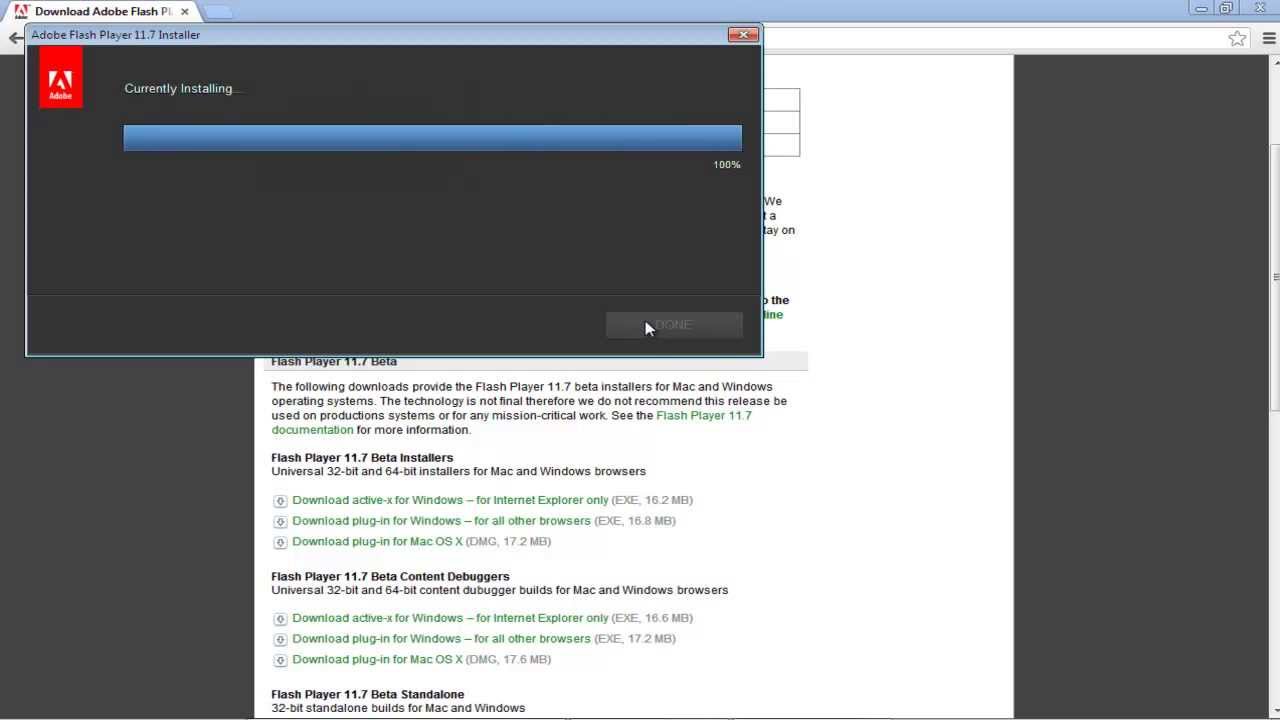Restore down the Chrome browser window

tap(1226, 8)
